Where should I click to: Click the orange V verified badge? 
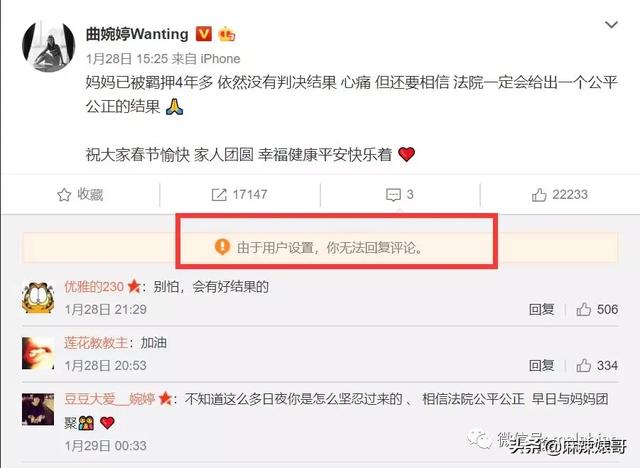204,34
